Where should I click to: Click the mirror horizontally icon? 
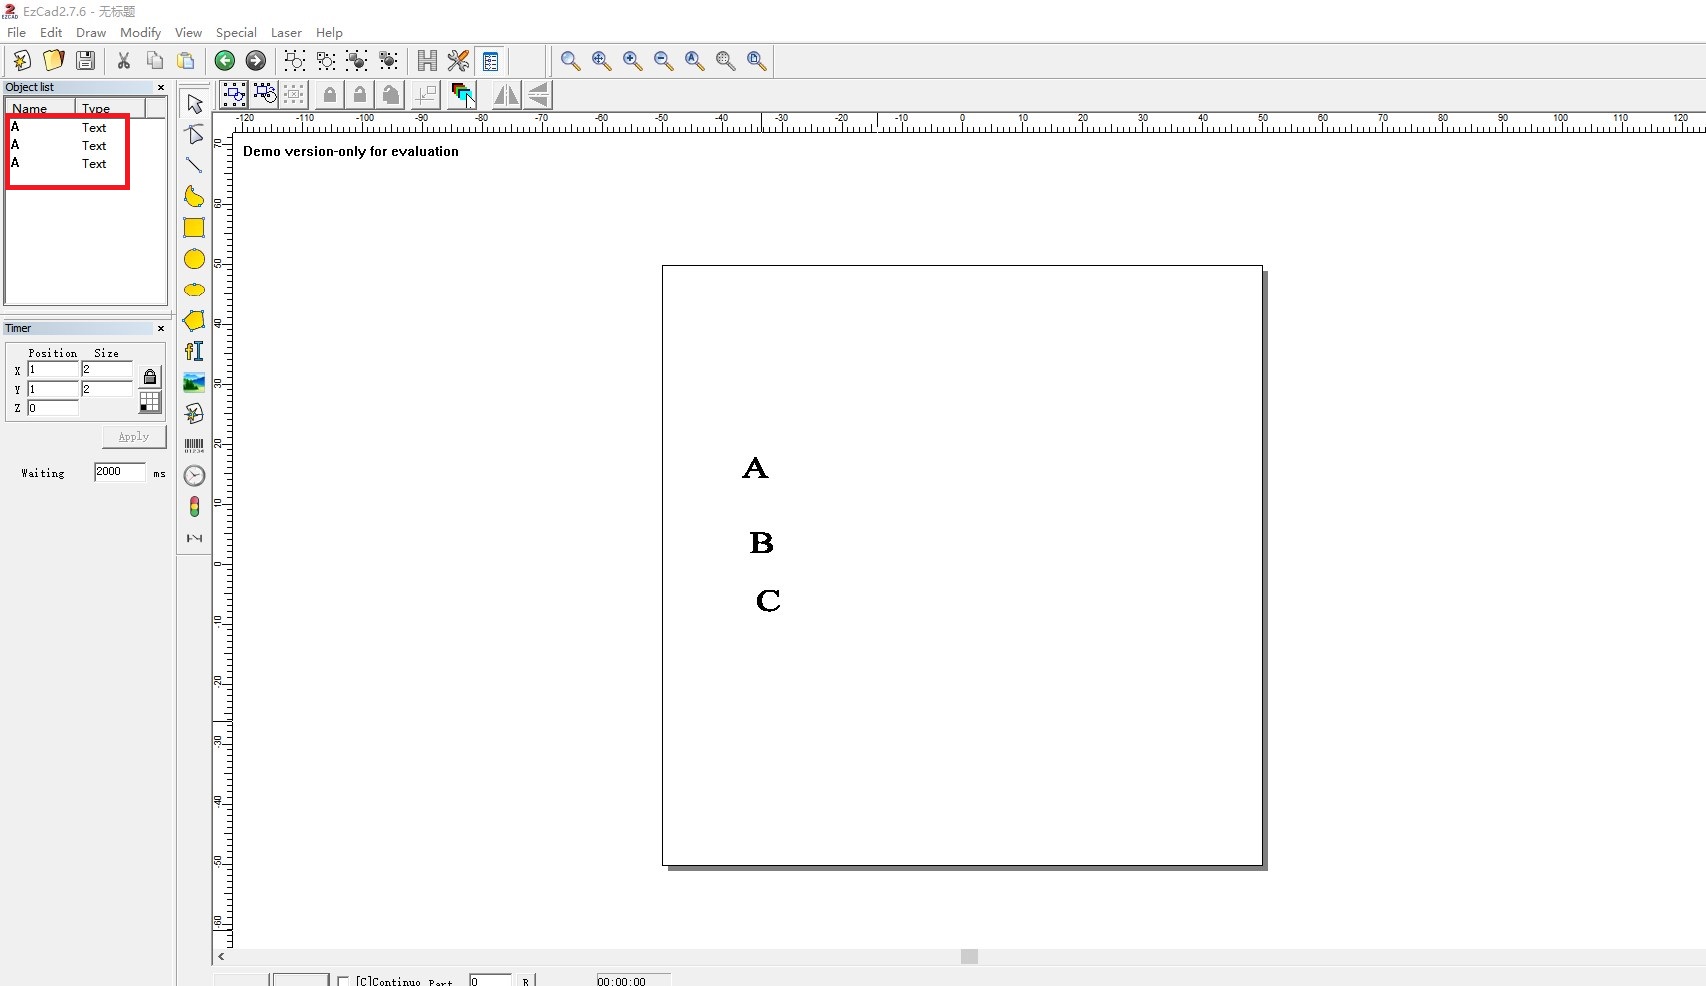click(x=506, y=95)
